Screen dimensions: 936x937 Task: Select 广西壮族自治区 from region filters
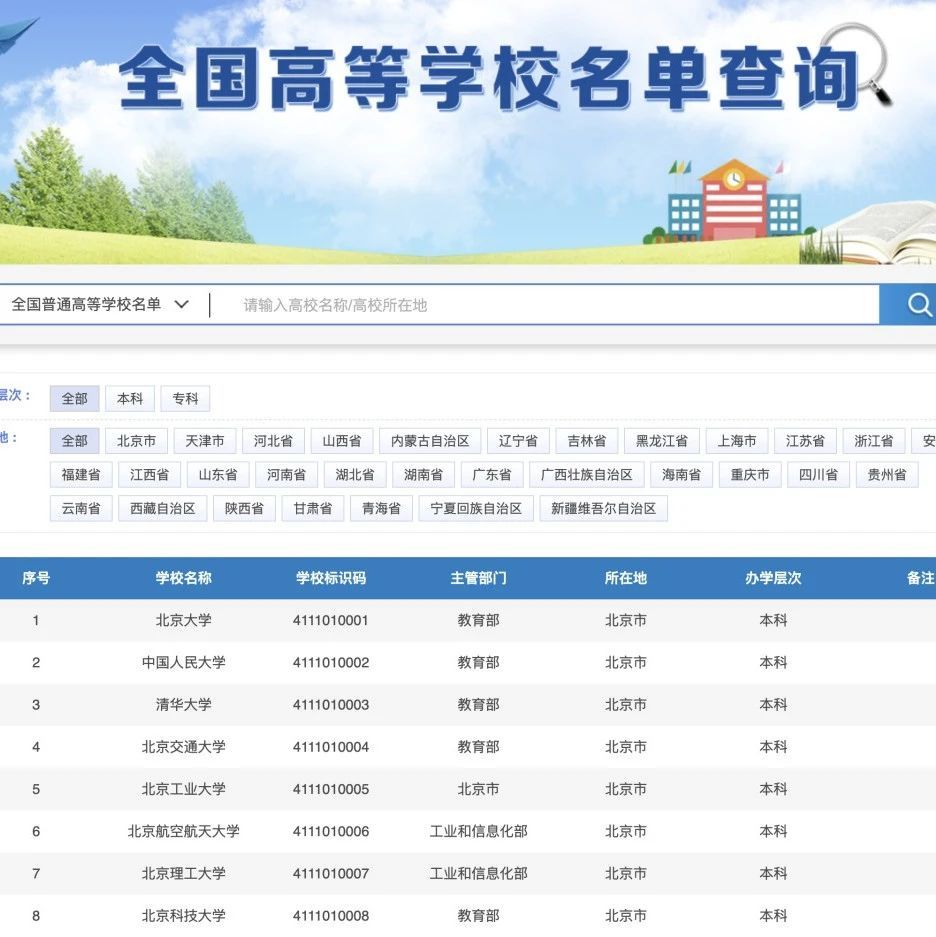pyautogui.click(x=587, y=475)
